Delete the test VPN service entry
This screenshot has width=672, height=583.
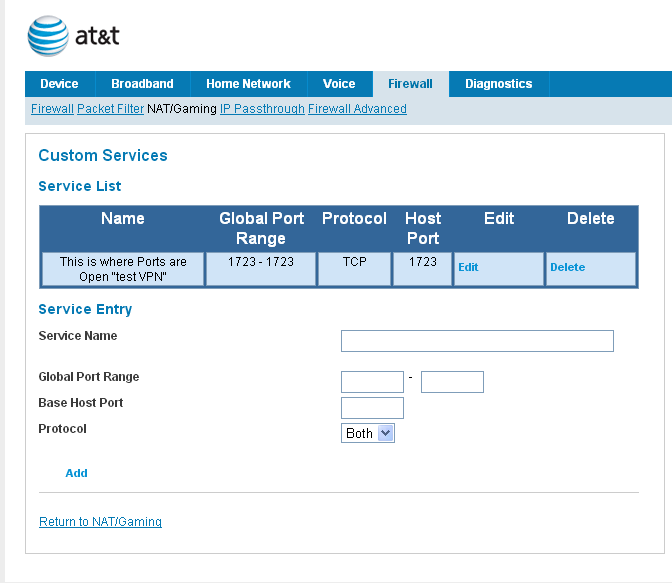pos(567,268)
